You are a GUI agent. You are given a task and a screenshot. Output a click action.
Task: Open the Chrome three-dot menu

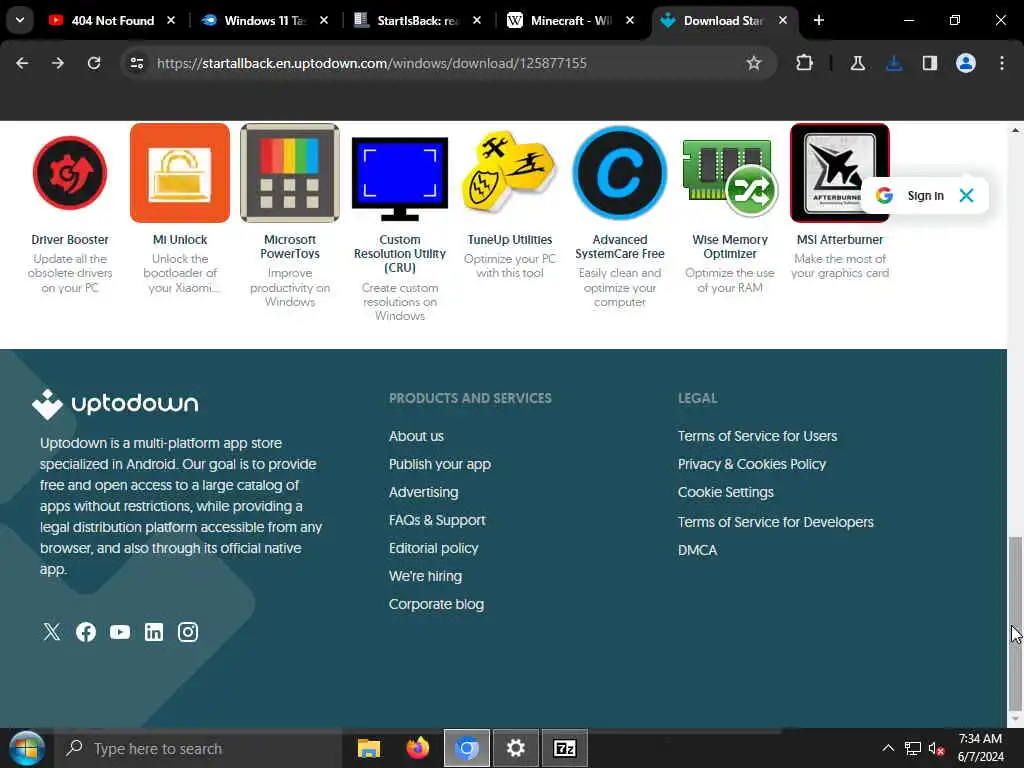click(x=1002, y=63)
